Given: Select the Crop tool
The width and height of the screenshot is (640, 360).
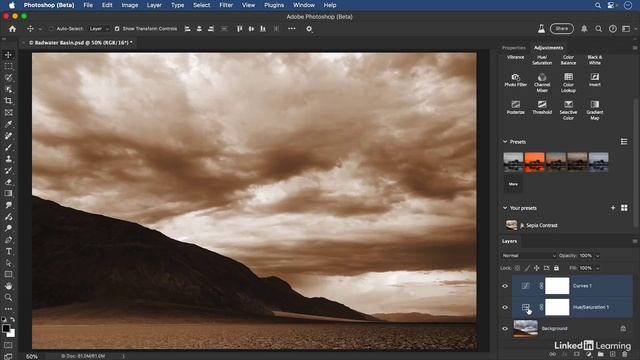Looking at the screenshot, I should (8, 101).
